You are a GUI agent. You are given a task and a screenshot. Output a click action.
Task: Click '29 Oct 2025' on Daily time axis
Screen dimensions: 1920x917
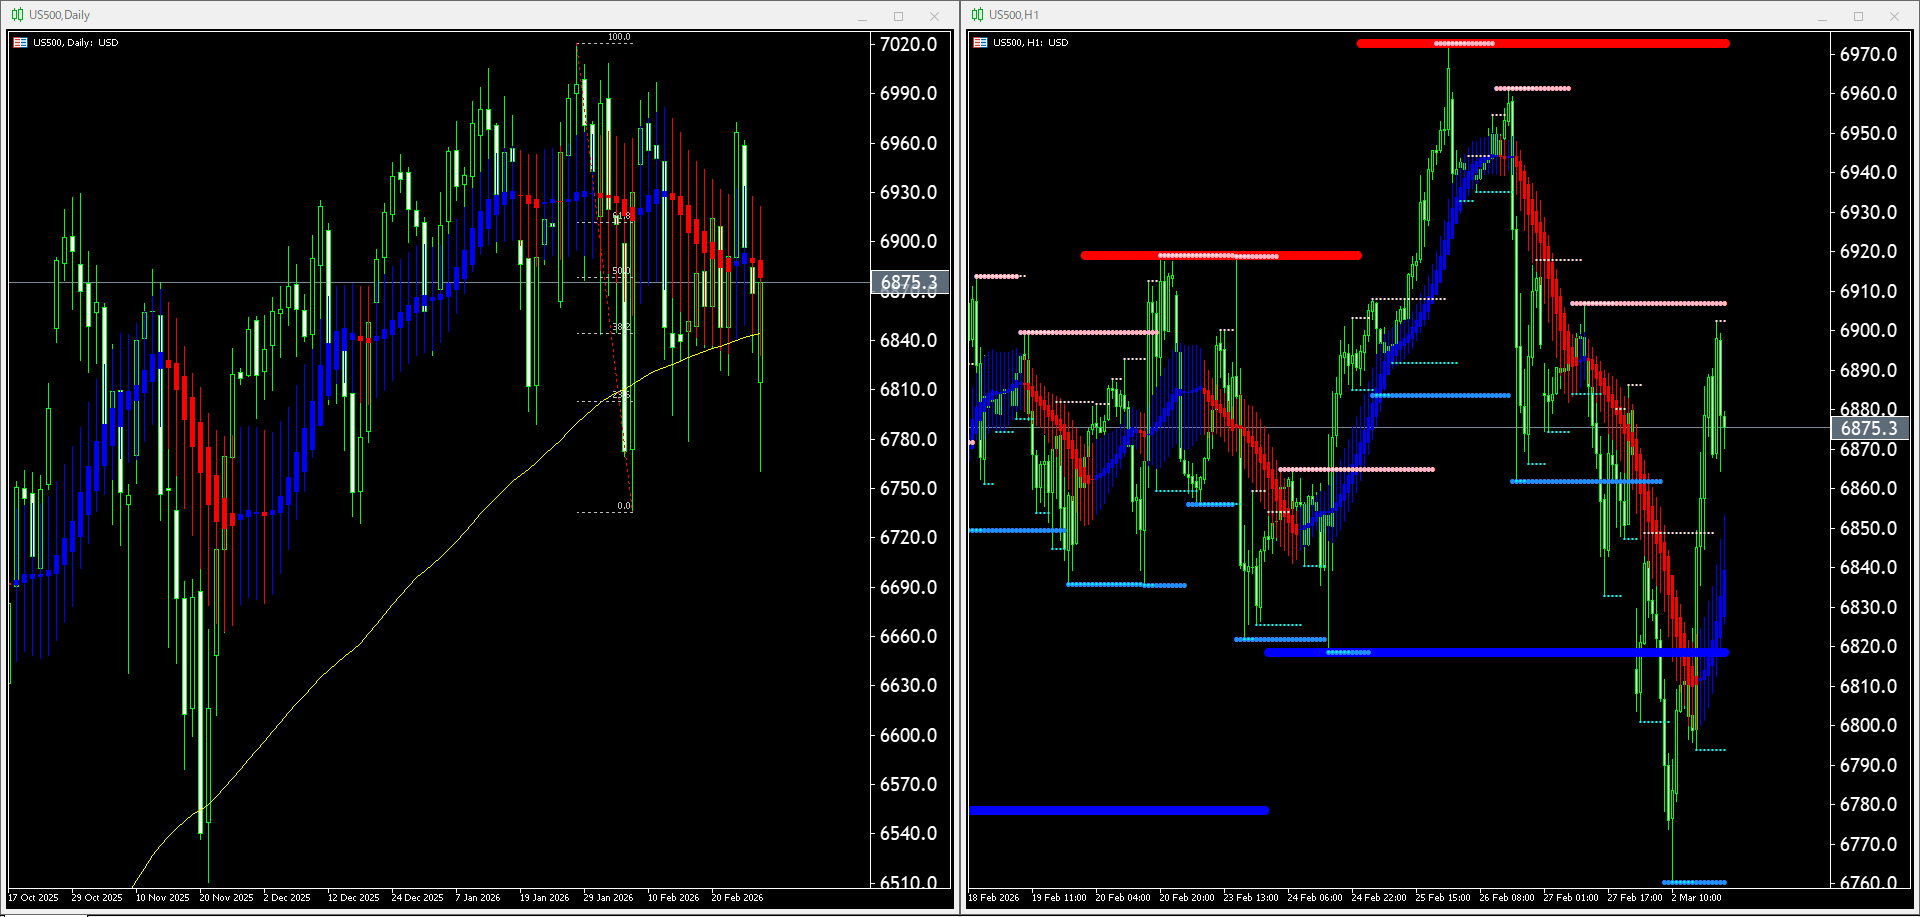click(97, 898)
